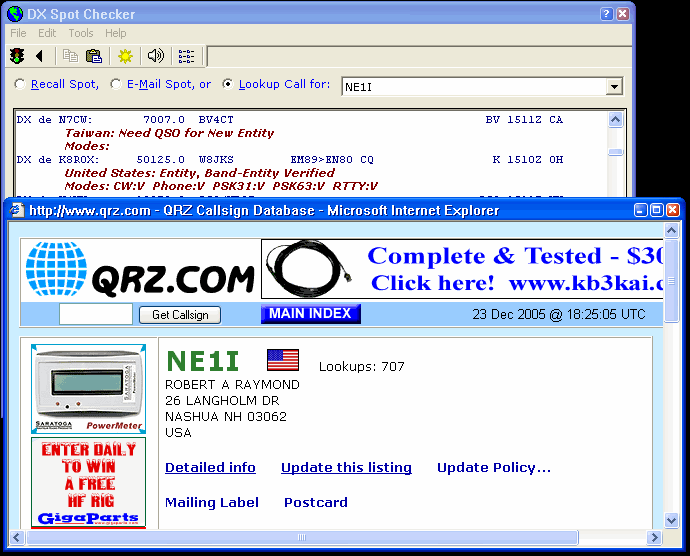This screenshot has width=690, height=556.
Task: Close the DX Spot Checker window
Action: [623, 14]
